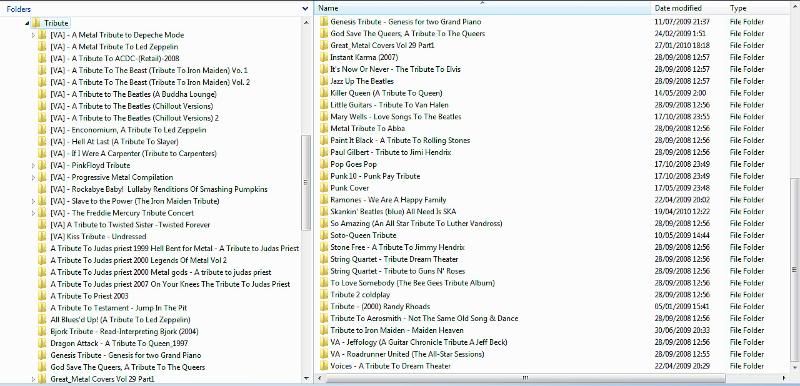The height and width of the screenshot is (386, 800).
Task: Click Tribute folder icon in tree
Action: tap(36, 23)
